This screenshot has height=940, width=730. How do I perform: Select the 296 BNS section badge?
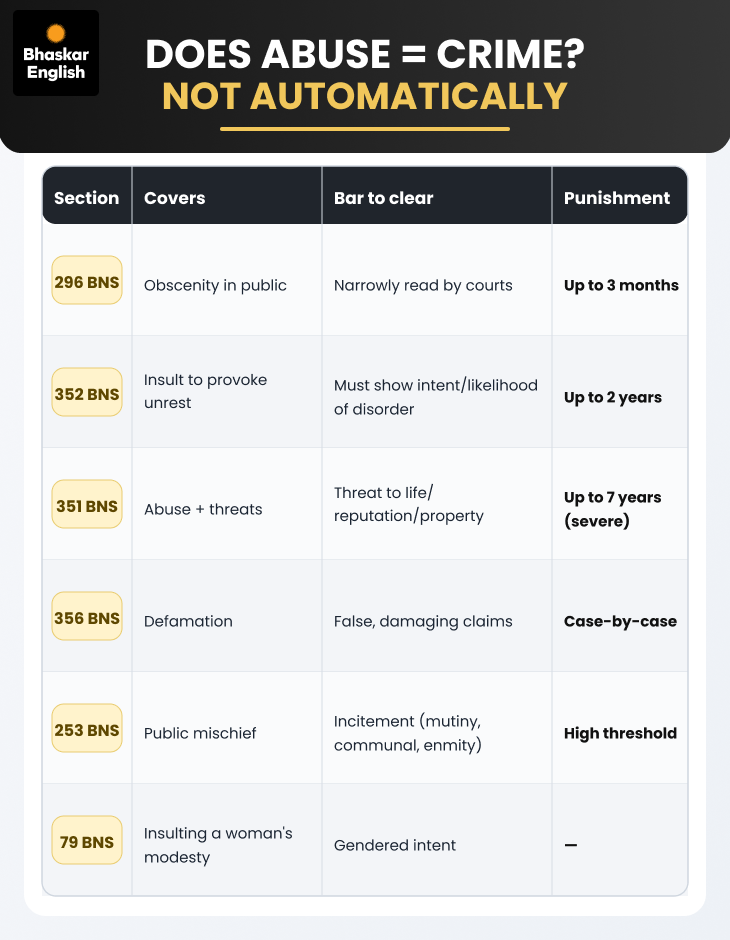tap(87, 280)
